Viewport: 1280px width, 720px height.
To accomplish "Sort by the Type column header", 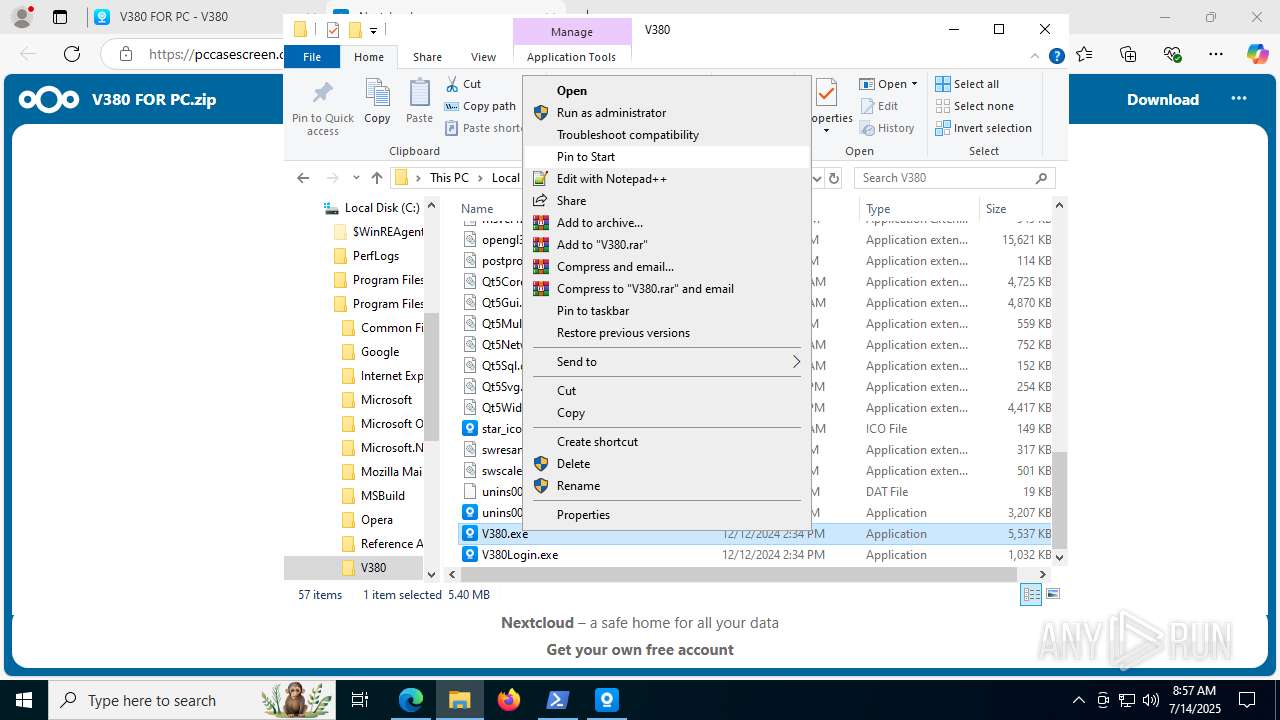I will (x=918, y=209).
